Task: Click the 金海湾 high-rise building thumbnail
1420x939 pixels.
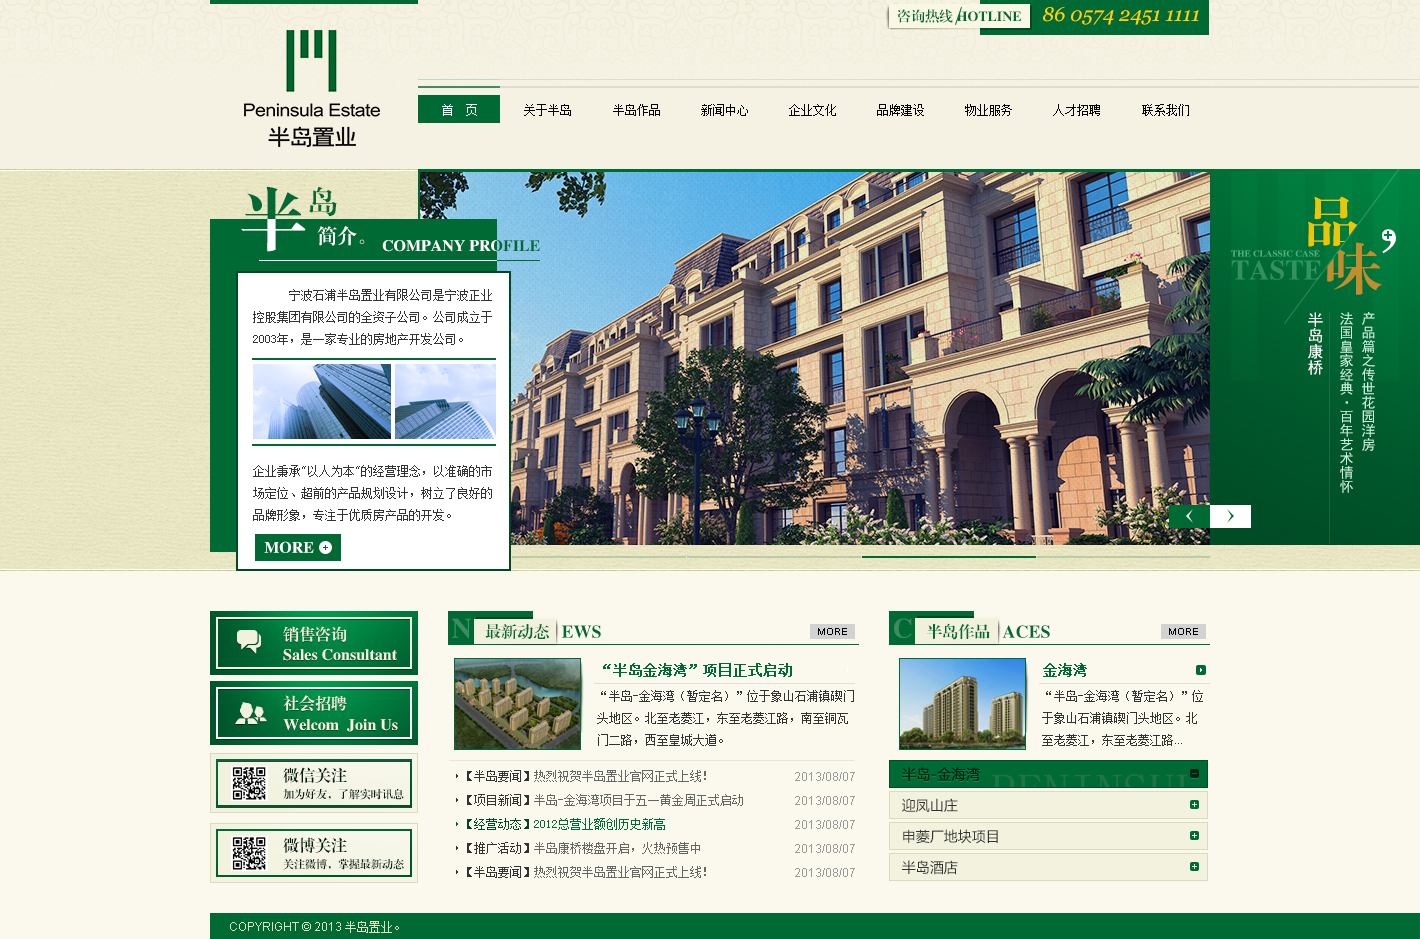Action: (962, 704)
